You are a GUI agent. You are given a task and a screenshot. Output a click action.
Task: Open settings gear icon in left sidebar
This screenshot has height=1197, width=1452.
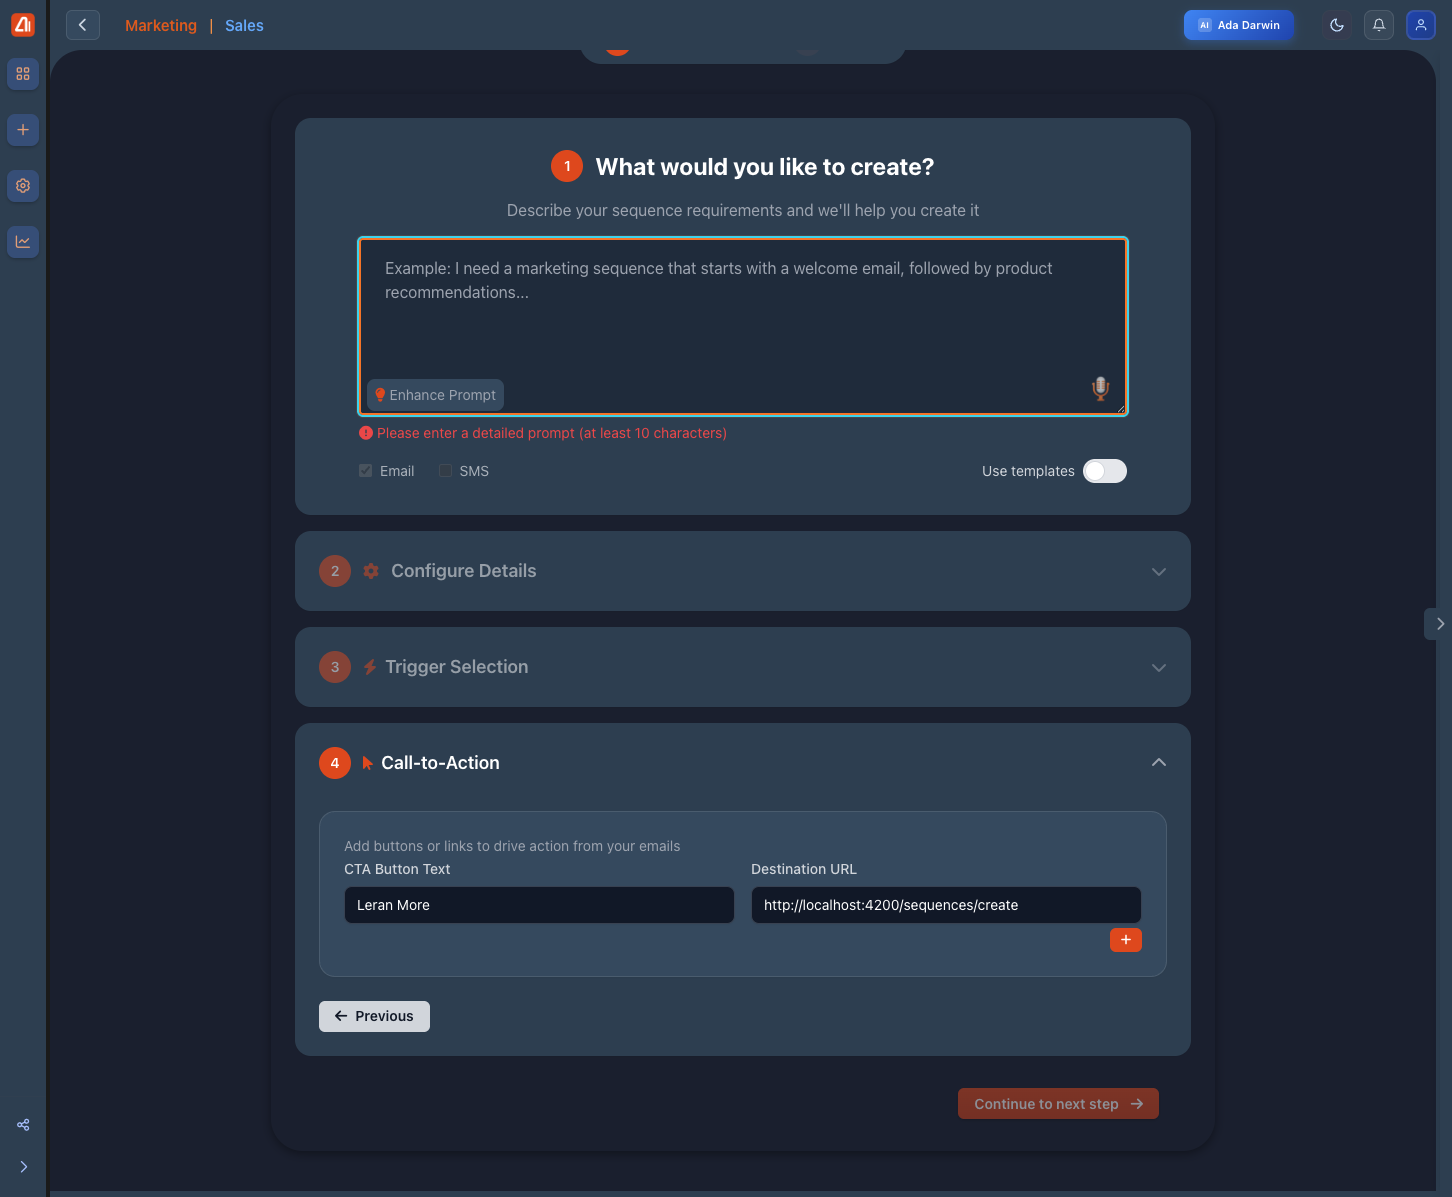[23, 186]
